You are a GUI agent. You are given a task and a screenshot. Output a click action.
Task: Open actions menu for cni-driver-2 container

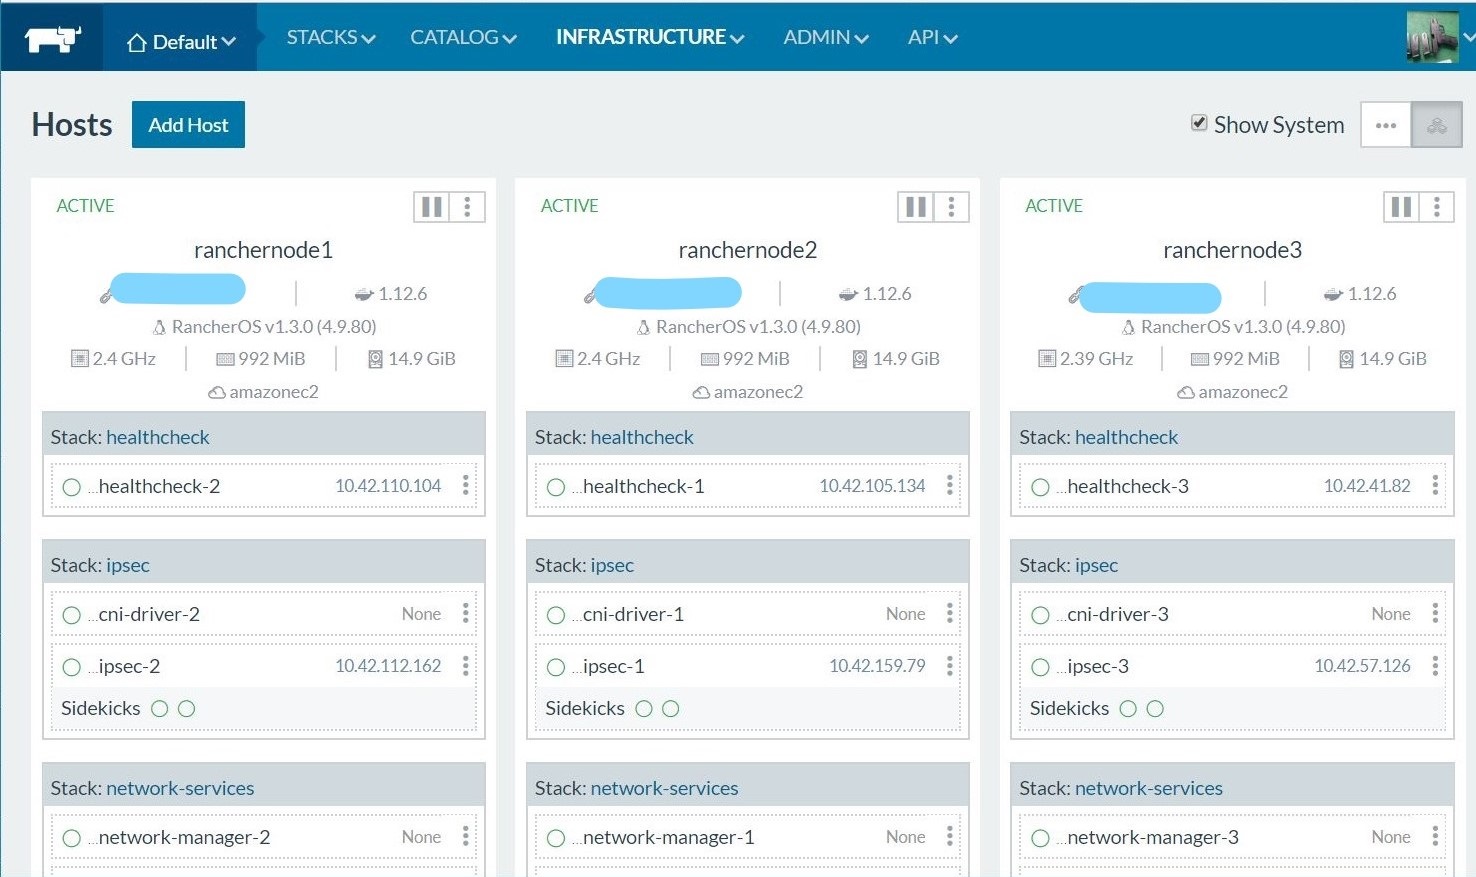point(465,614)
